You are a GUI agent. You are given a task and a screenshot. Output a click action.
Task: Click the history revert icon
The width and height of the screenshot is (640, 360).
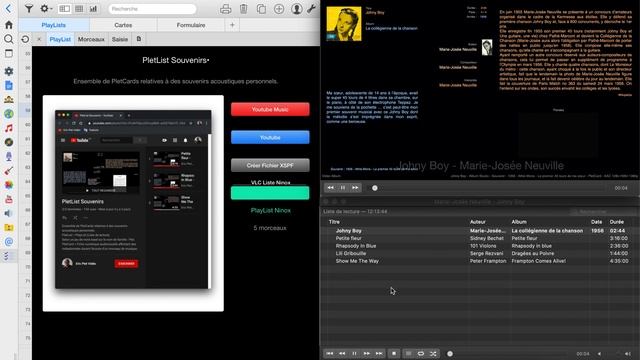(25, 39)
